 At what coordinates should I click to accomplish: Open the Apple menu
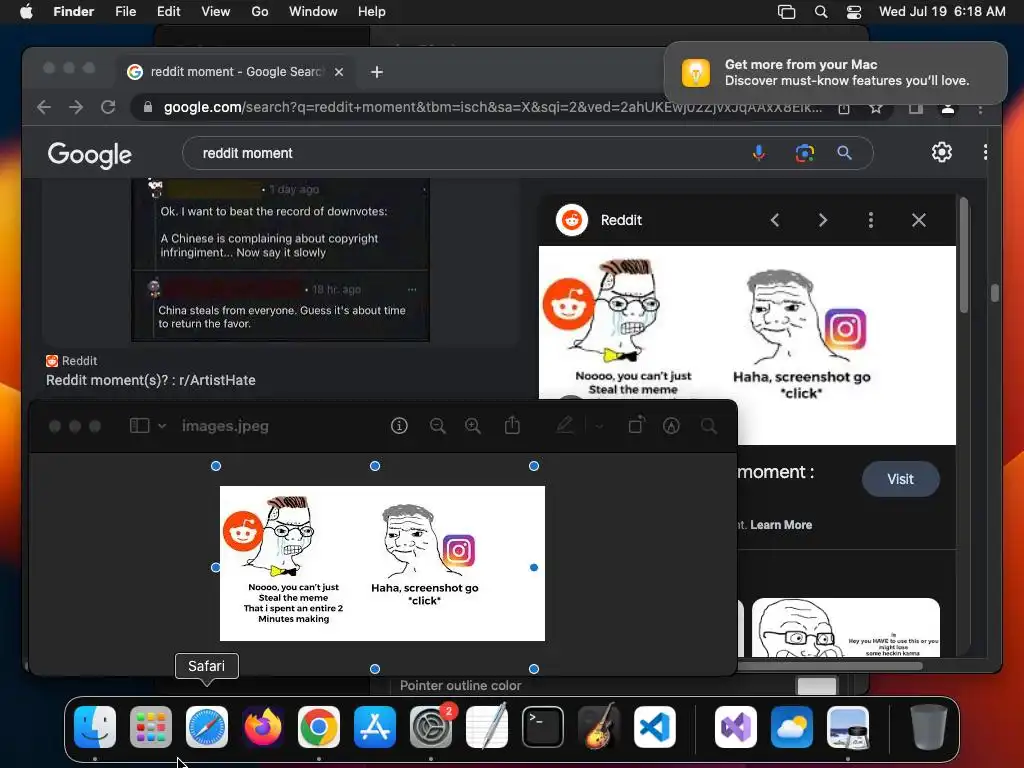click(x=26, y=12)
